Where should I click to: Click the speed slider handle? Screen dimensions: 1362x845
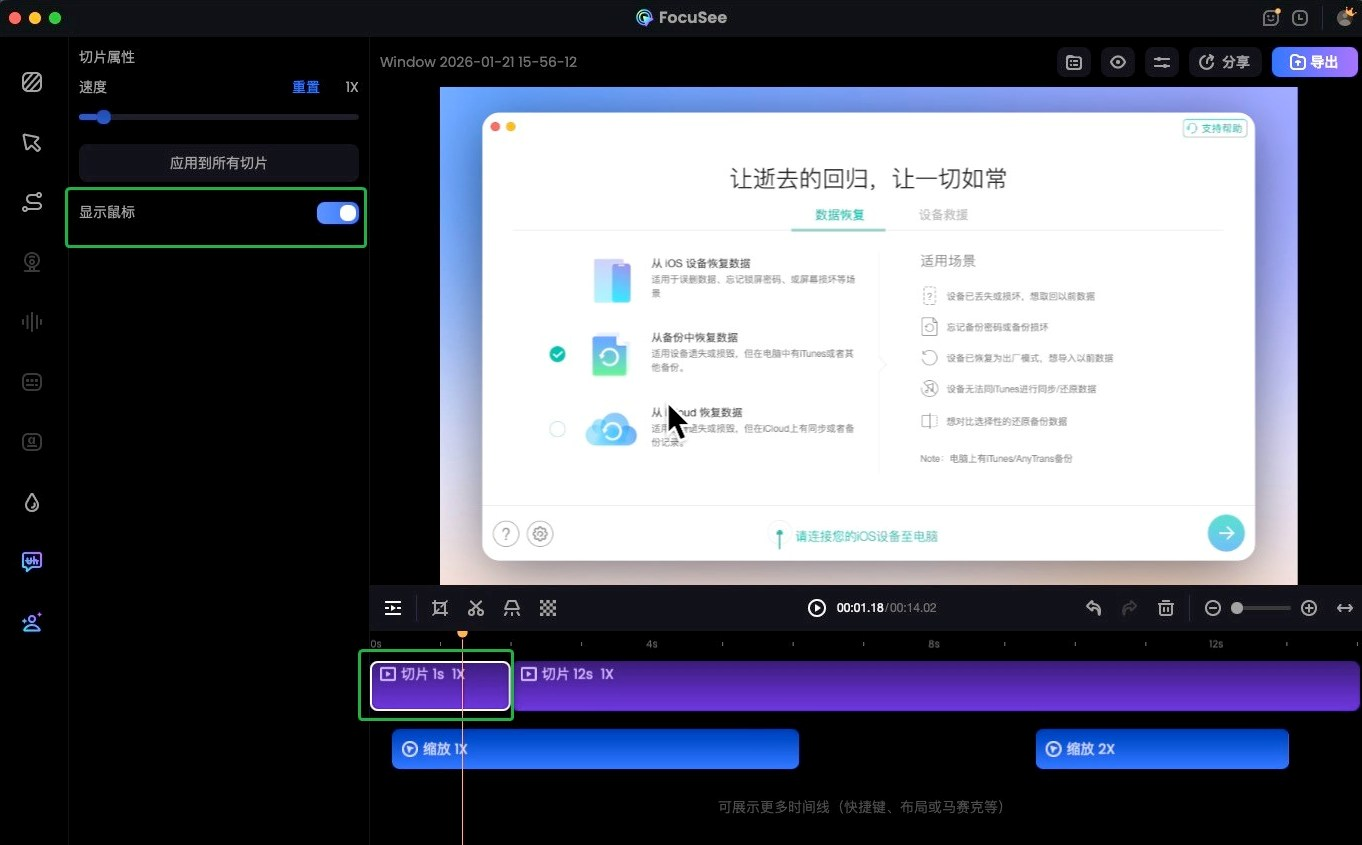pos(103,117)
